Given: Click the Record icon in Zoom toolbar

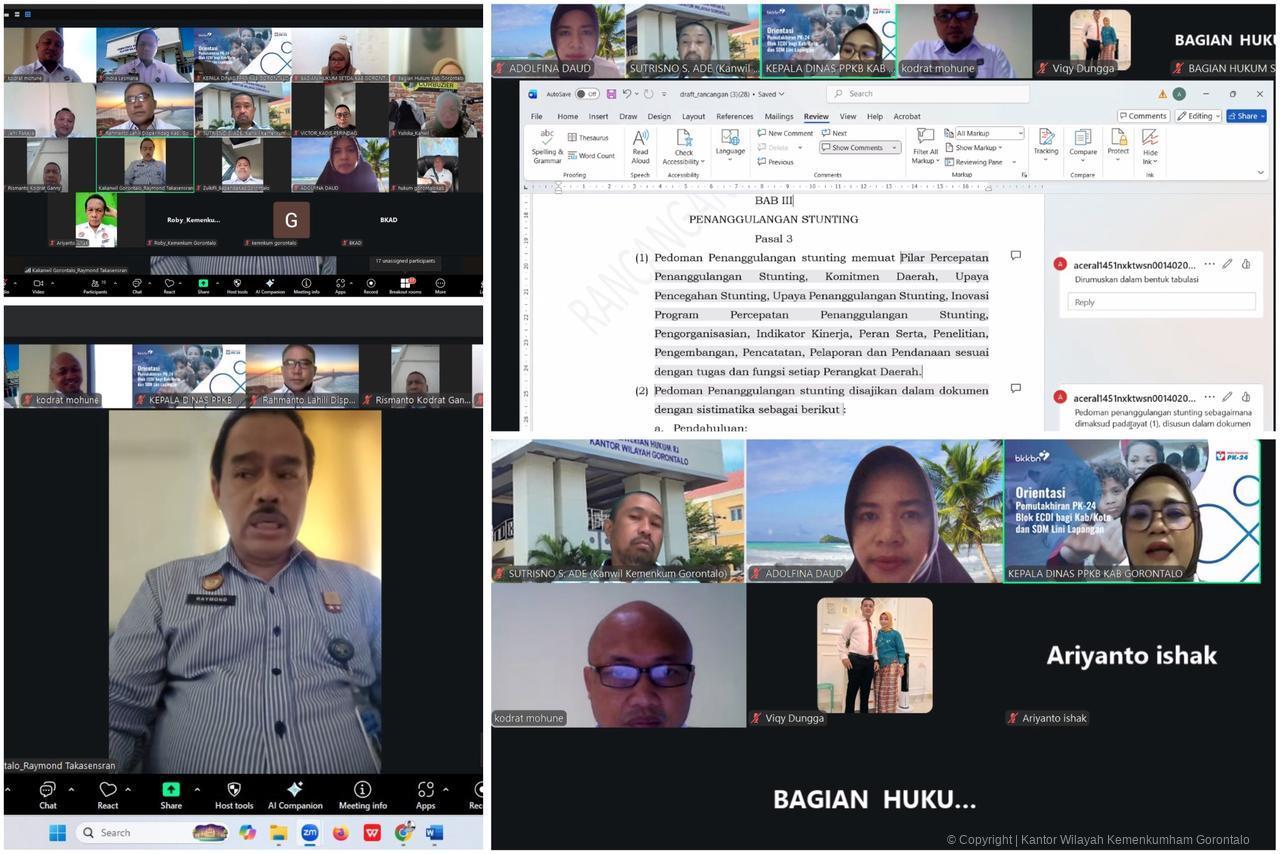Looking at the screenshot, I should click(x=370, y=284).
